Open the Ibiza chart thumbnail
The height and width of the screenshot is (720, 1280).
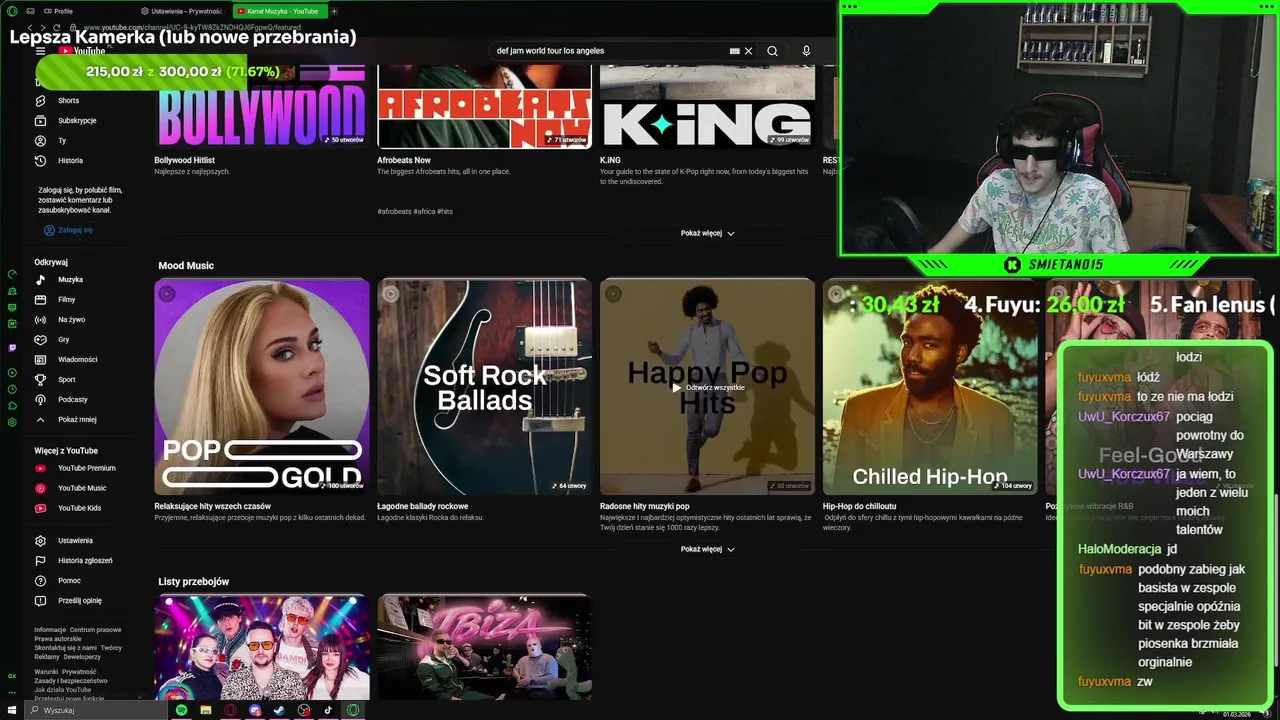tap(485, 647)
